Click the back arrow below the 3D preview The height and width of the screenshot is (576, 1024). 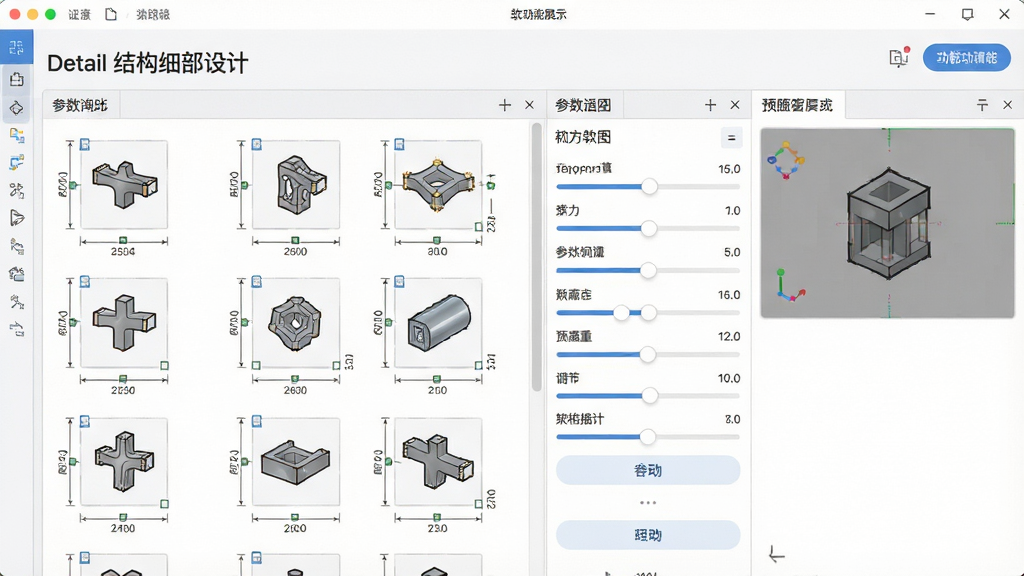click(776, 554)
